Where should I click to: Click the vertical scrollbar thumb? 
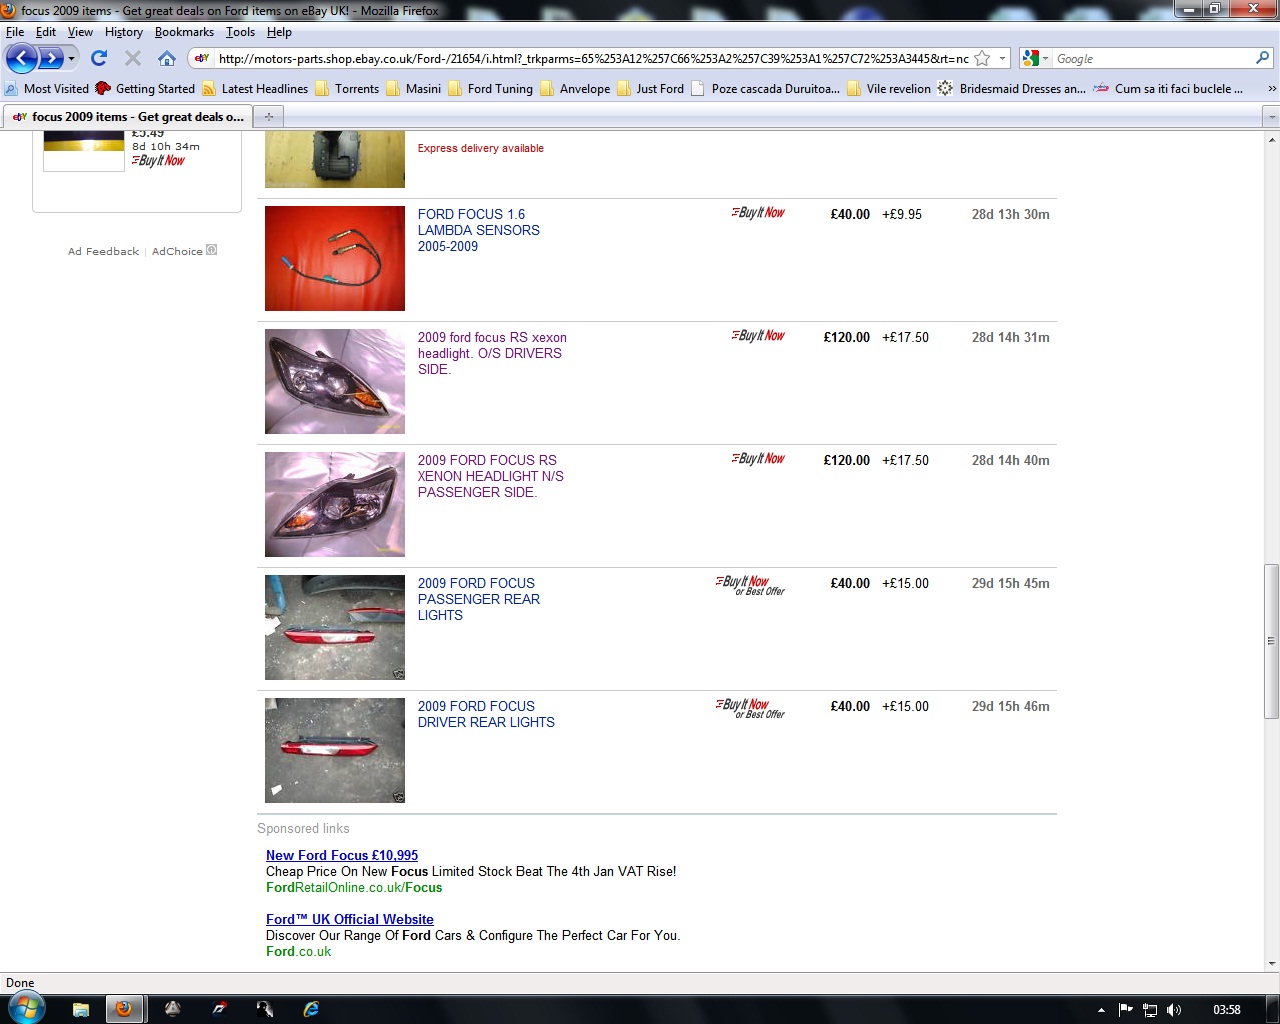coord(1271,641)
